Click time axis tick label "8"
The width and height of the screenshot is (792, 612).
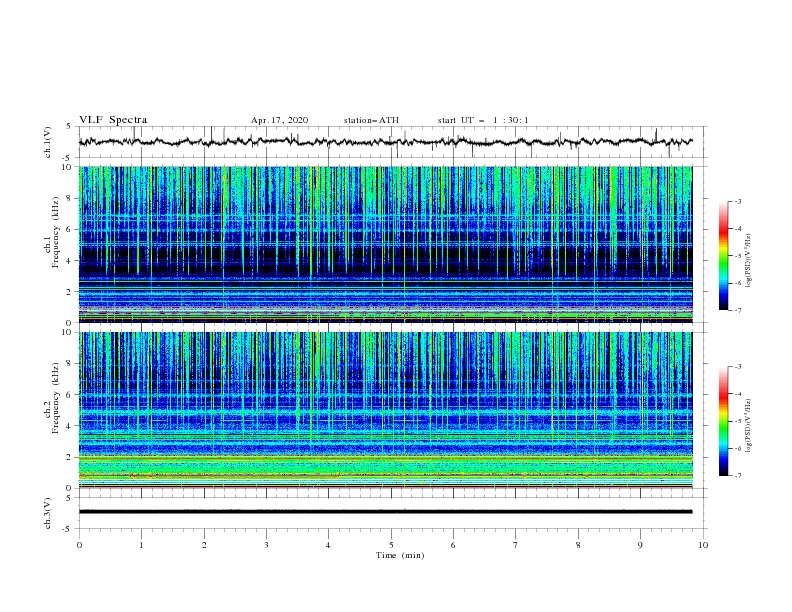click(x=578, y=545)
